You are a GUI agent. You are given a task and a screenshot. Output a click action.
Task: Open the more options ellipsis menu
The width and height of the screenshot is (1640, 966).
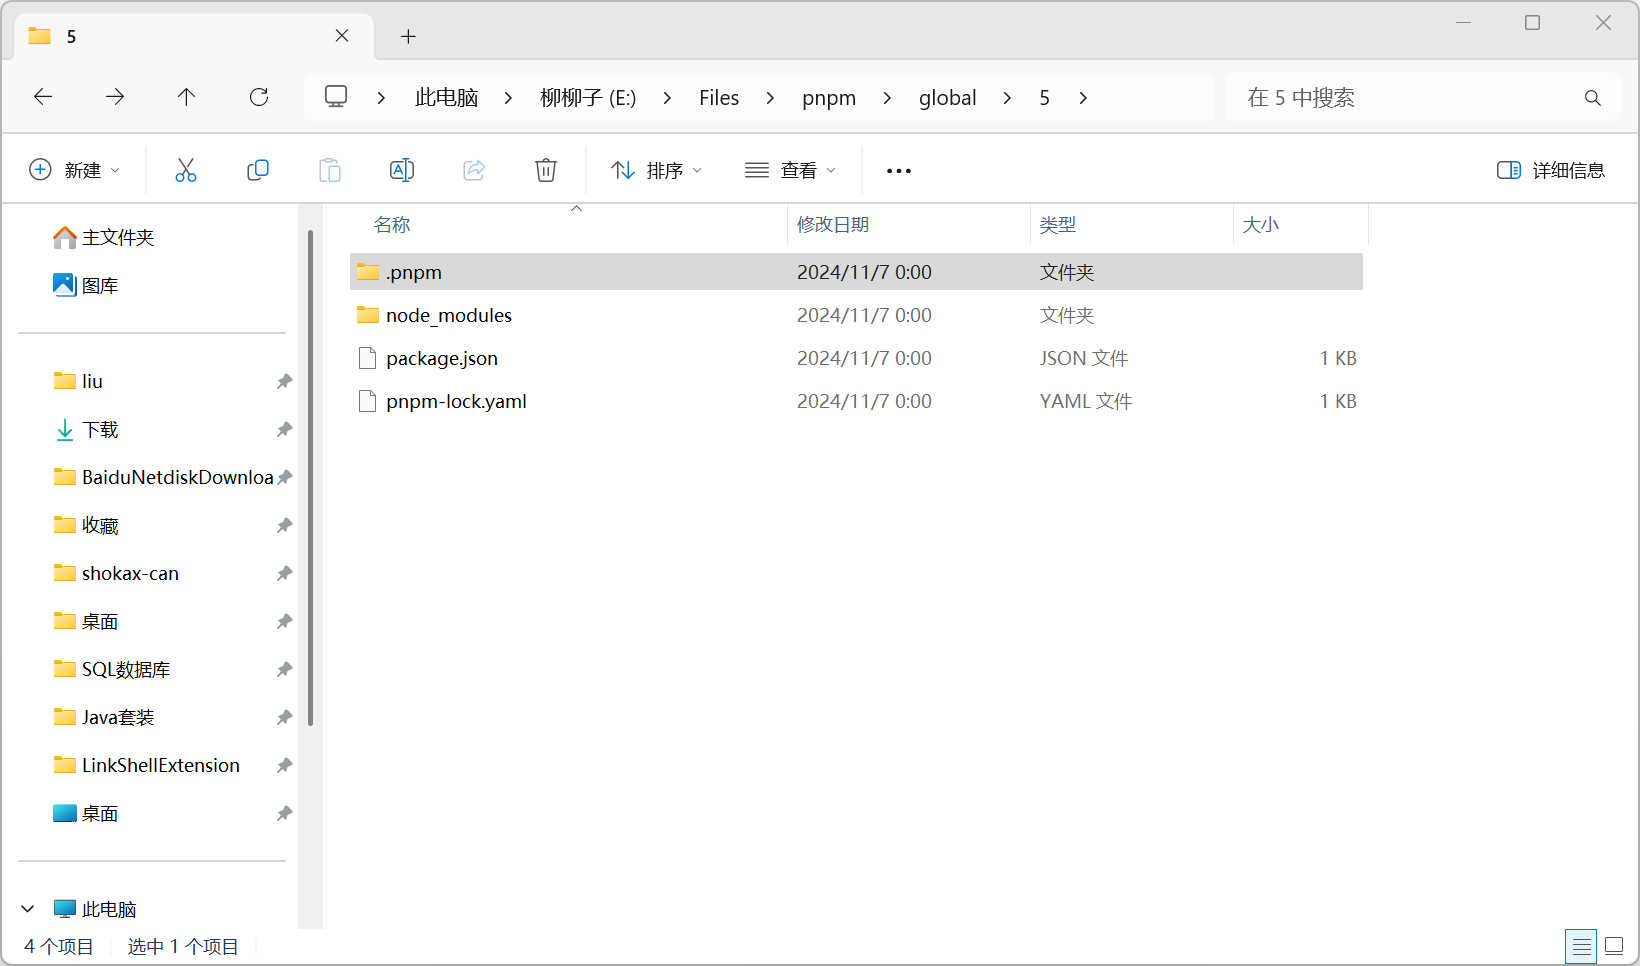click(x=899, y=171)
